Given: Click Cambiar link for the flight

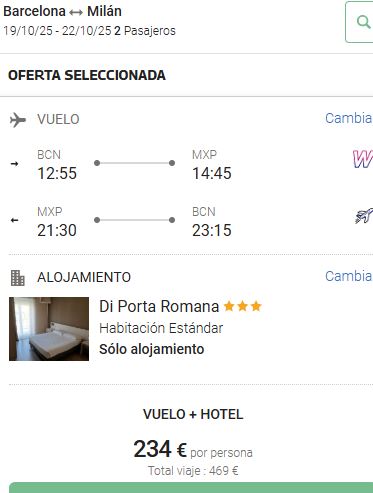Looking at the screenshot, I should click(x=349, y=118).
